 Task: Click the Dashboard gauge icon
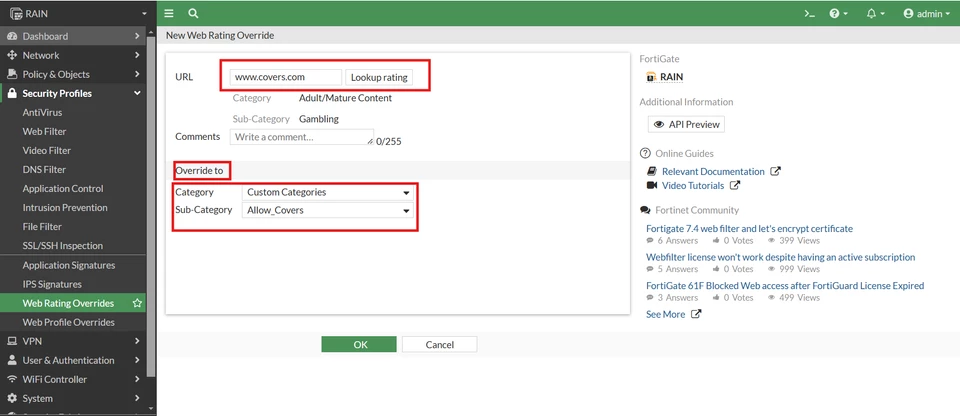point(12,36)
